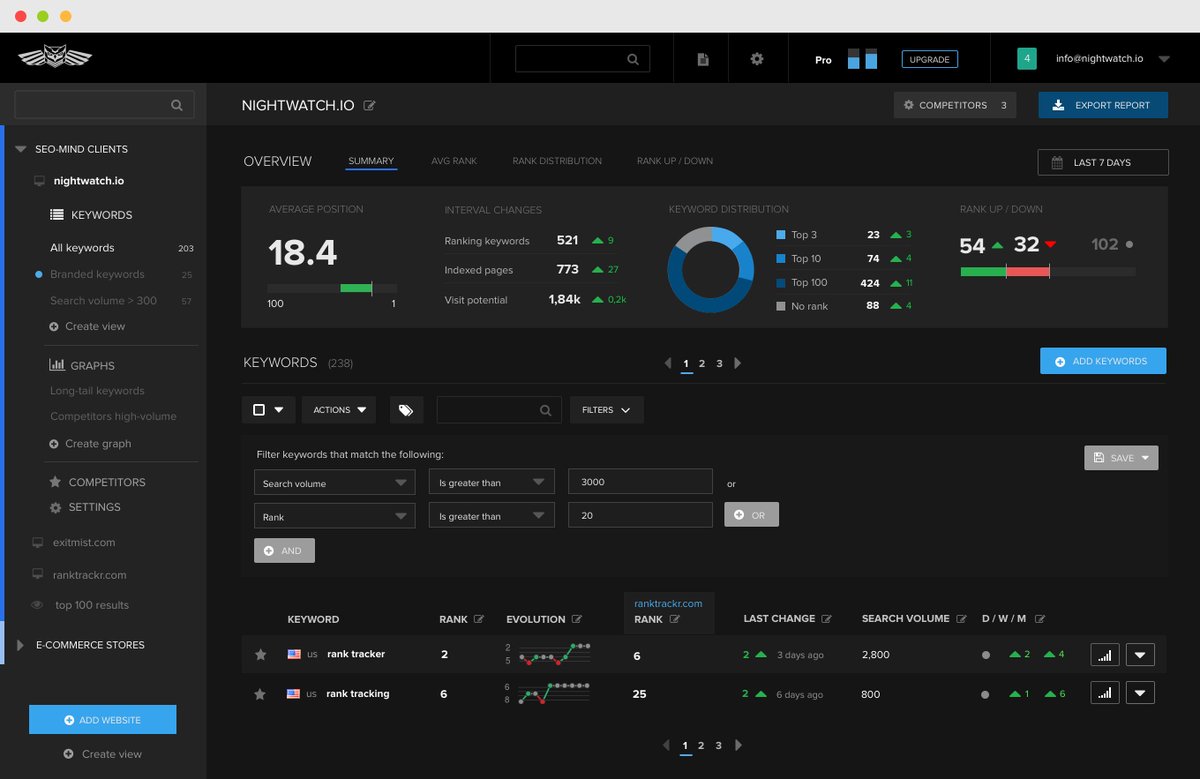This screenshot has height=779, width=1200.
Task: Open row menu arrow for rank tracking
Action: pos(1140,693)
